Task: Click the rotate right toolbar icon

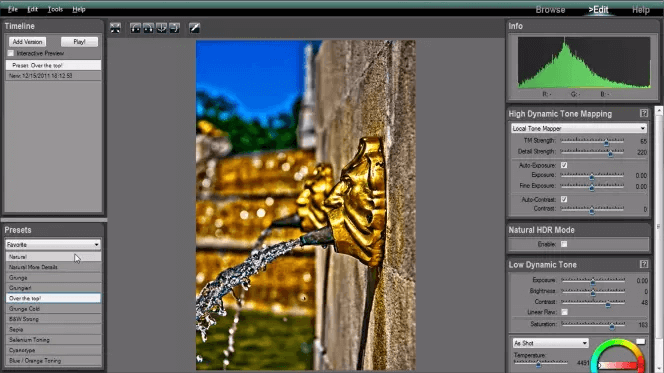Action: coord(148,28)
